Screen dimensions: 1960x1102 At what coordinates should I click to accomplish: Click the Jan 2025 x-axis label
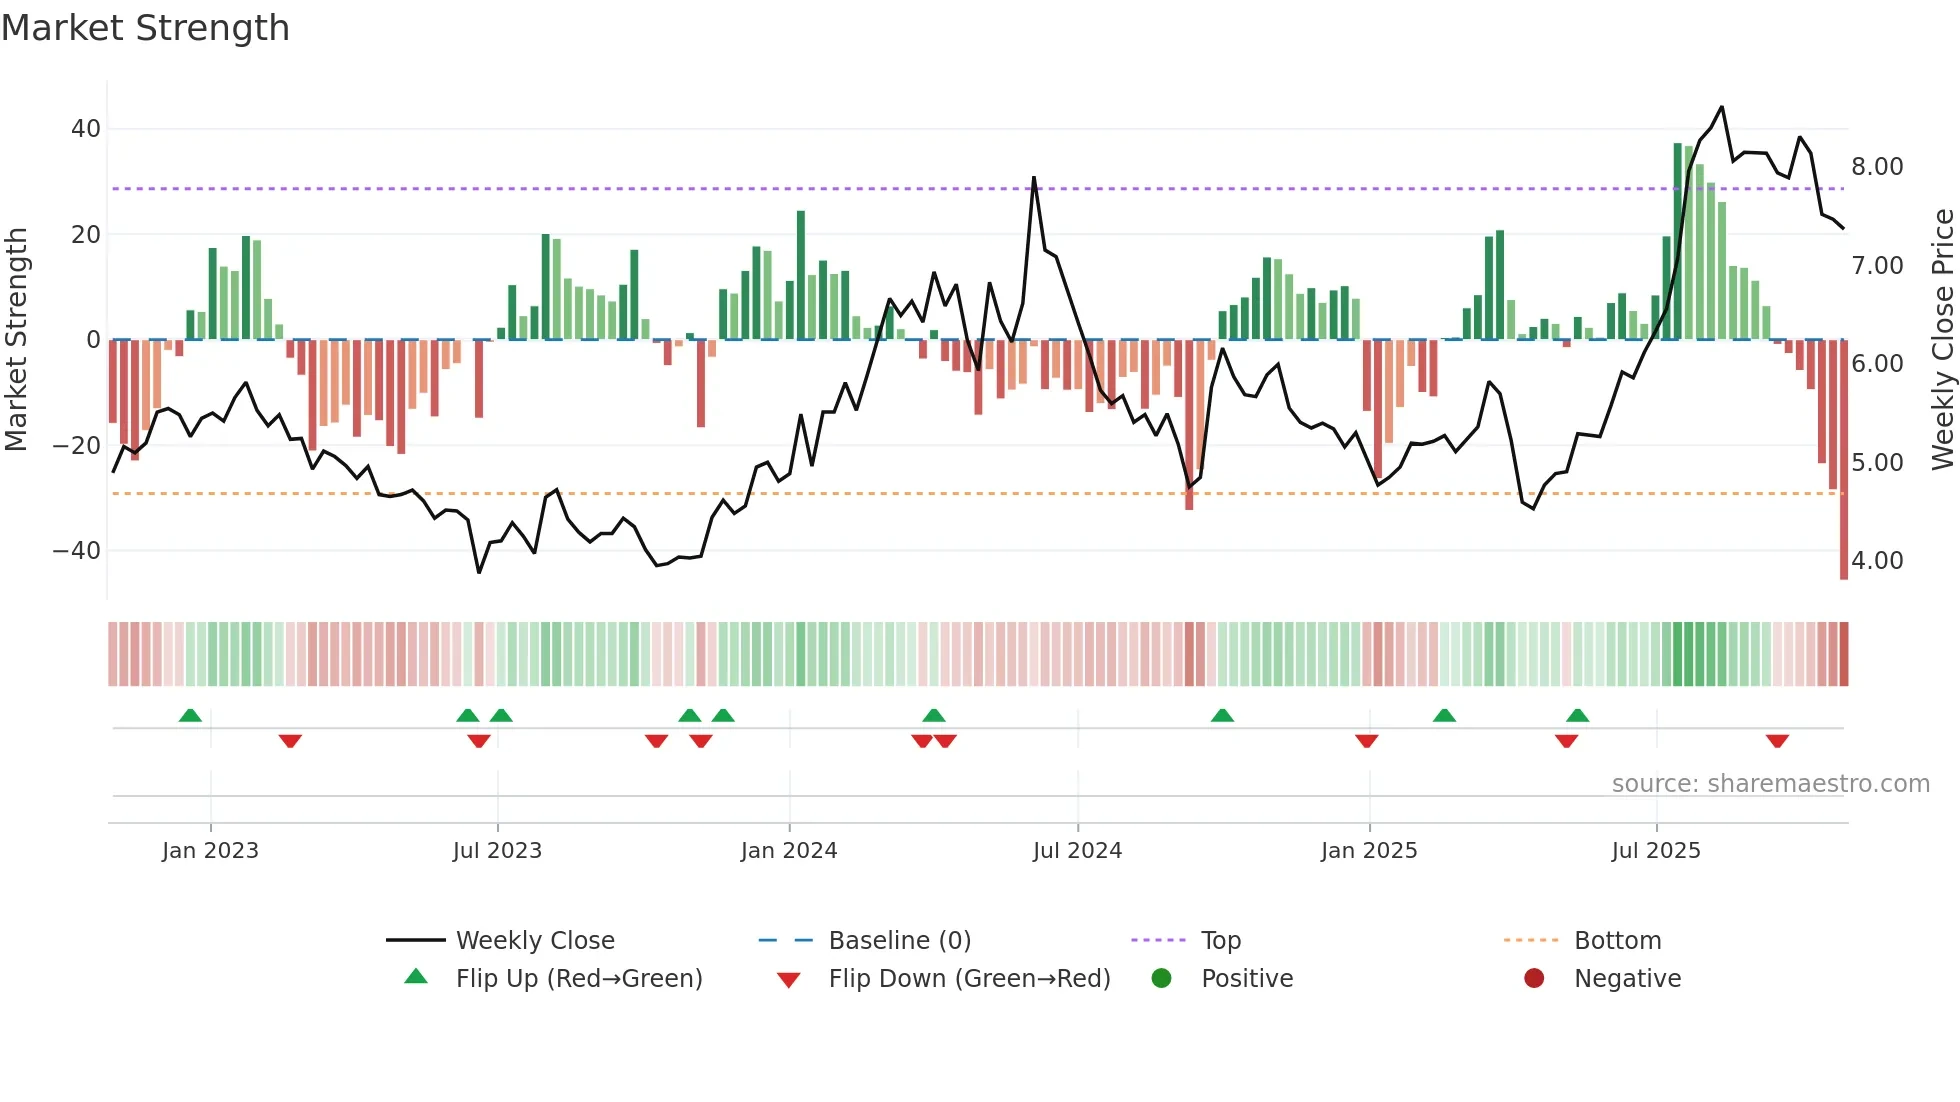coord(1368,851)
